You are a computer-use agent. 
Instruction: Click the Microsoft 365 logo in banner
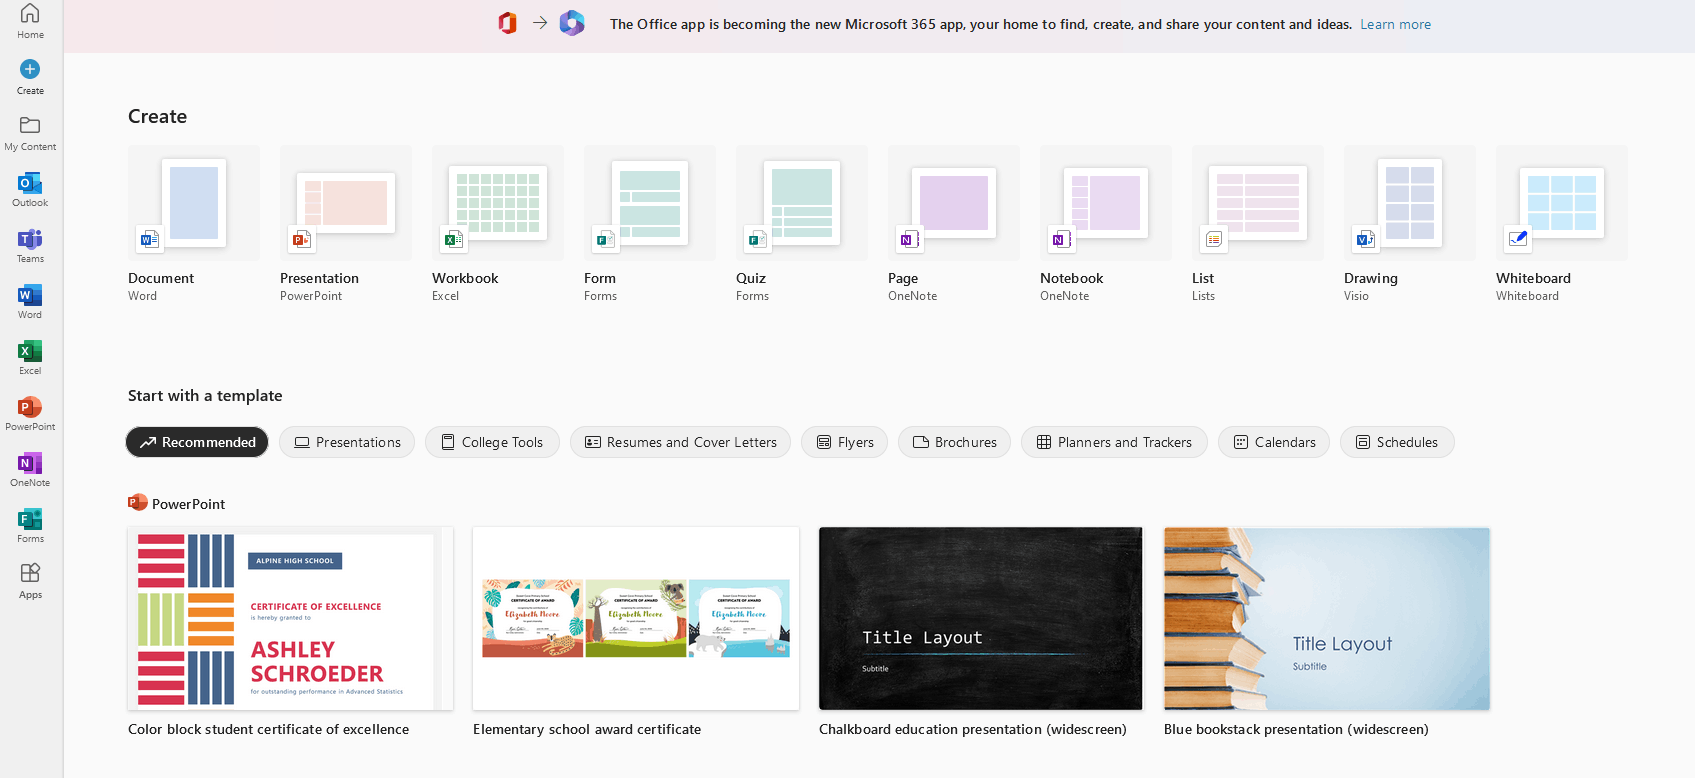(x=572, y=23)
